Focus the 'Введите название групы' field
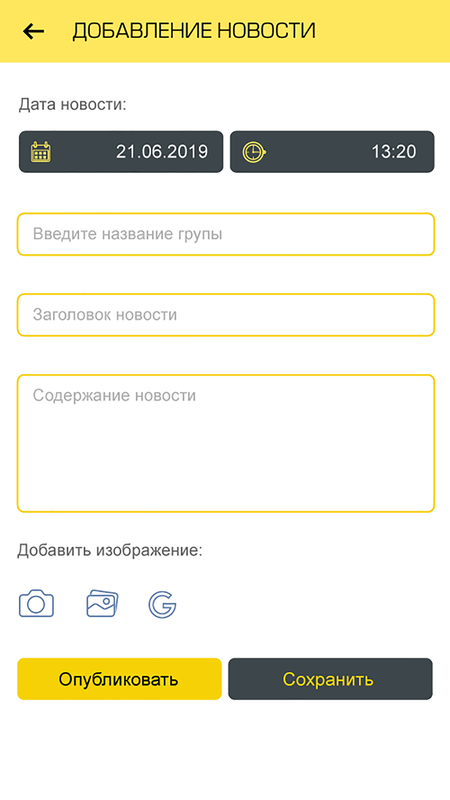 pyautogui.click(x=226, y=234)
